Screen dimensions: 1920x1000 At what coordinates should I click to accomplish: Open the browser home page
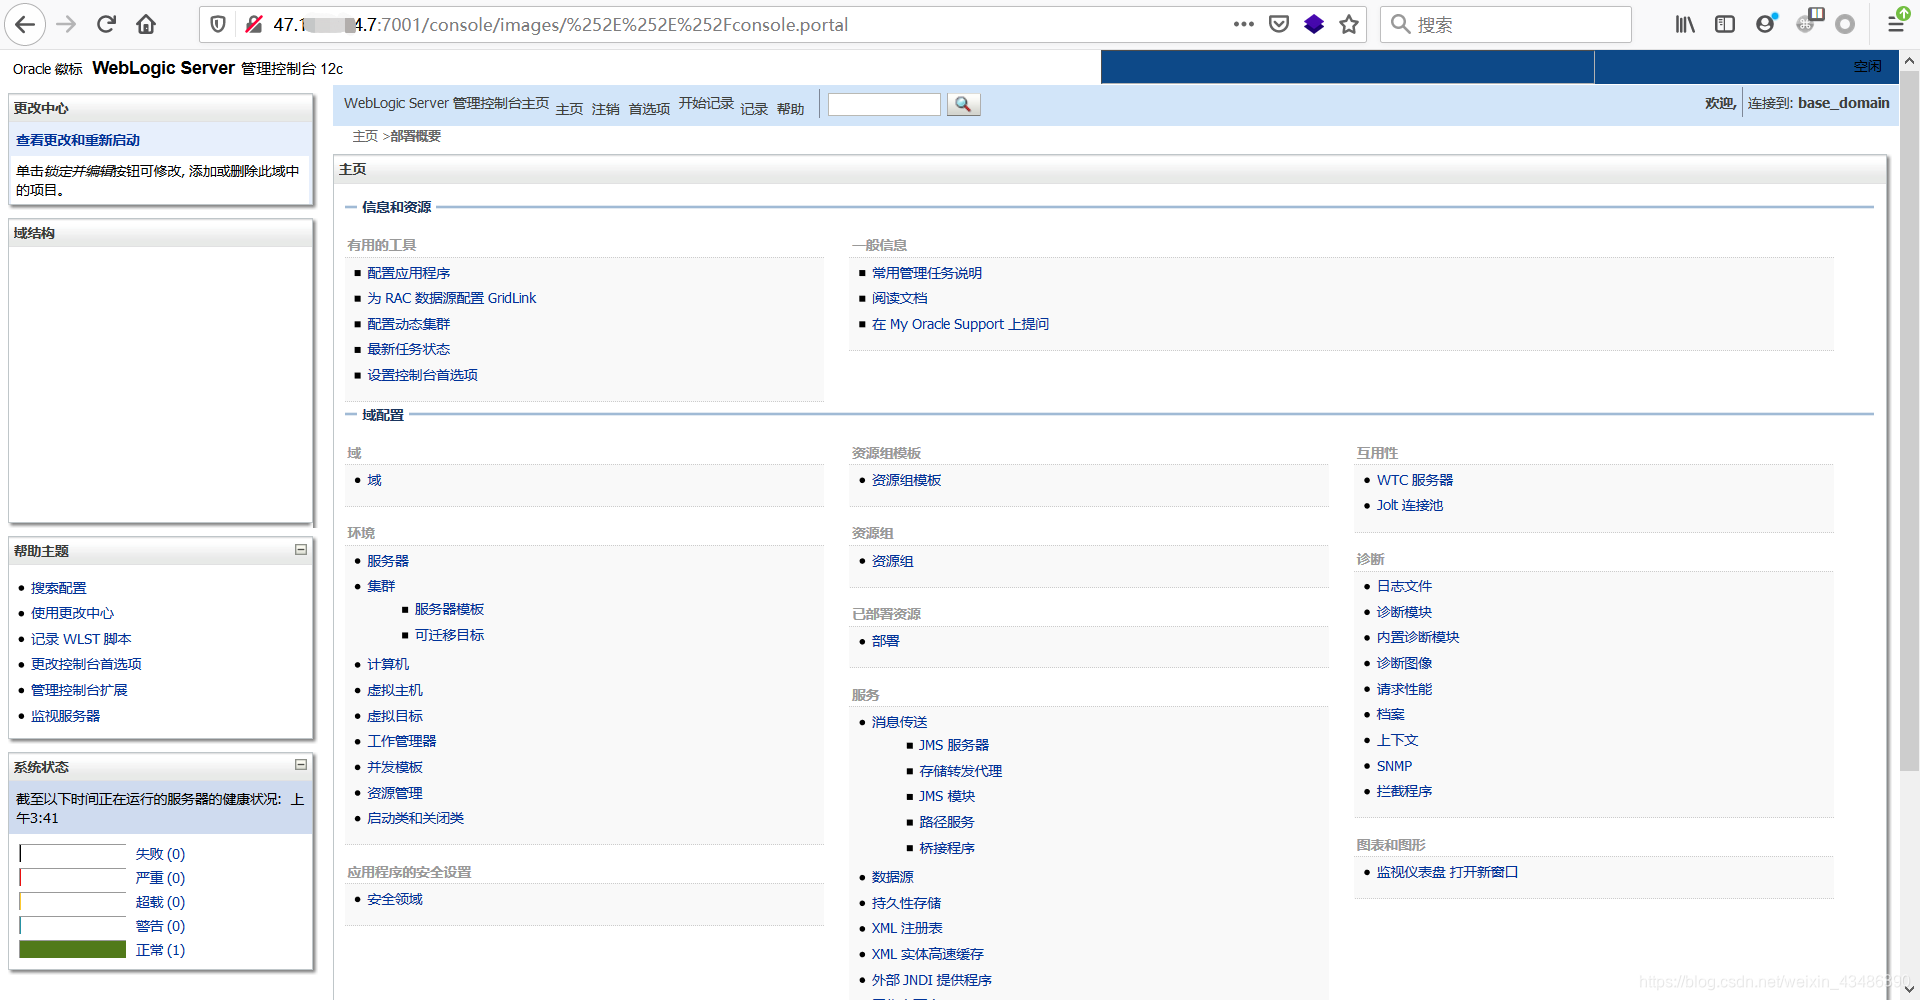pyautogui.click(x=146, y=24)
